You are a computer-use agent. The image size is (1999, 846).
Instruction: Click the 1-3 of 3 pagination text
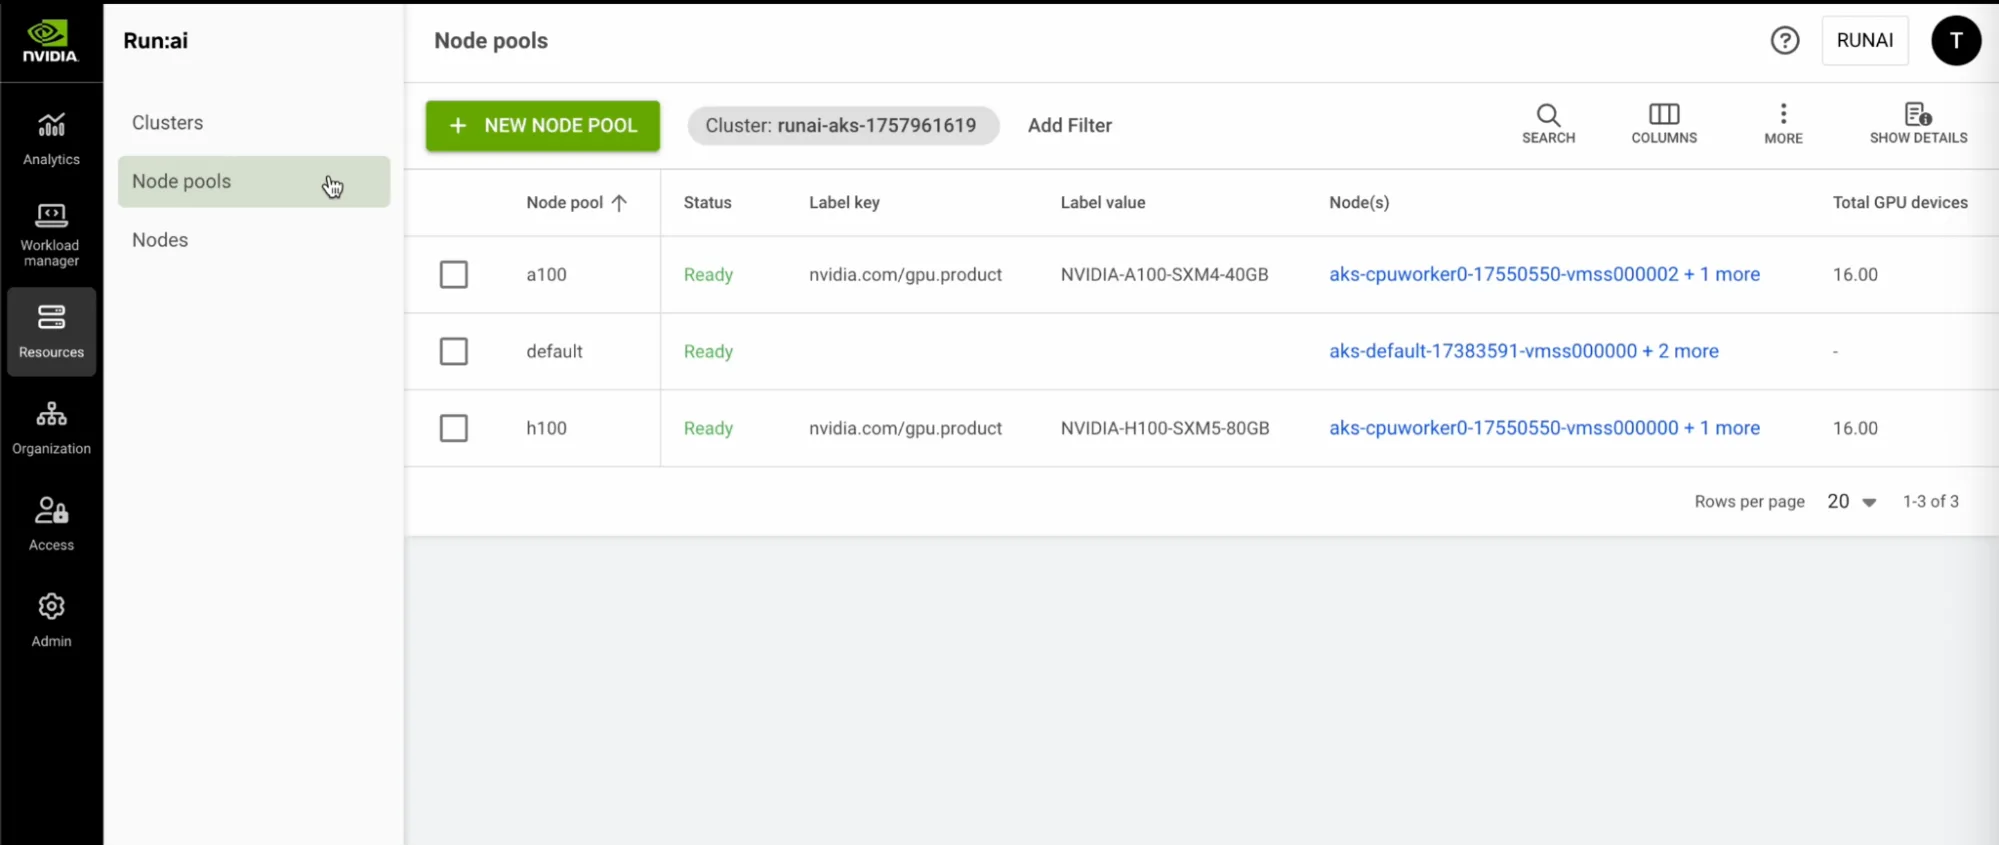click(1929, 502)
